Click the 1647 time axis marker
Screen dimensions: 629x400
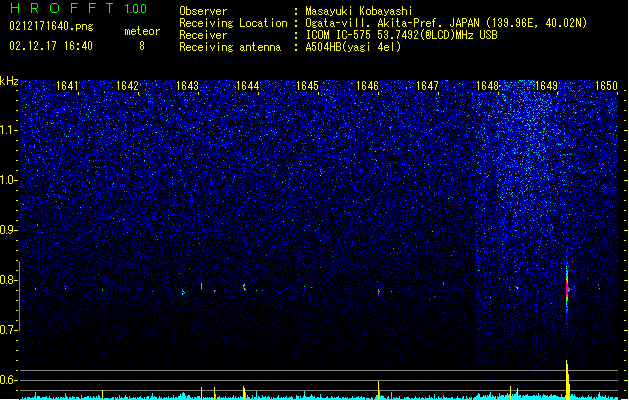coord(428,86)
